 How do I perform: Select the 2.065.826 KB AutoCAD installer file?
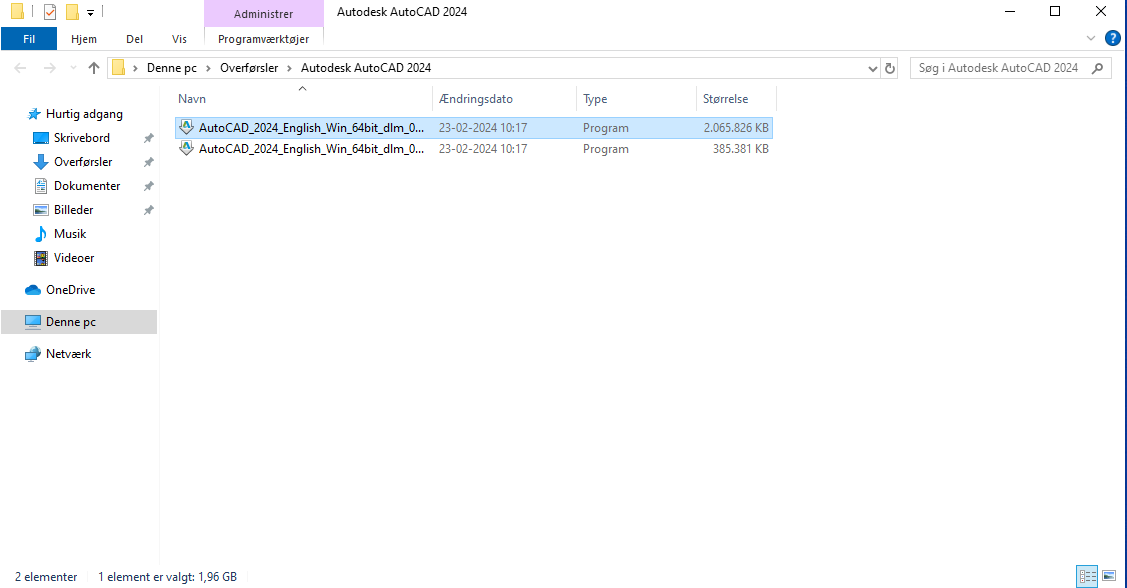pos(474,128)
